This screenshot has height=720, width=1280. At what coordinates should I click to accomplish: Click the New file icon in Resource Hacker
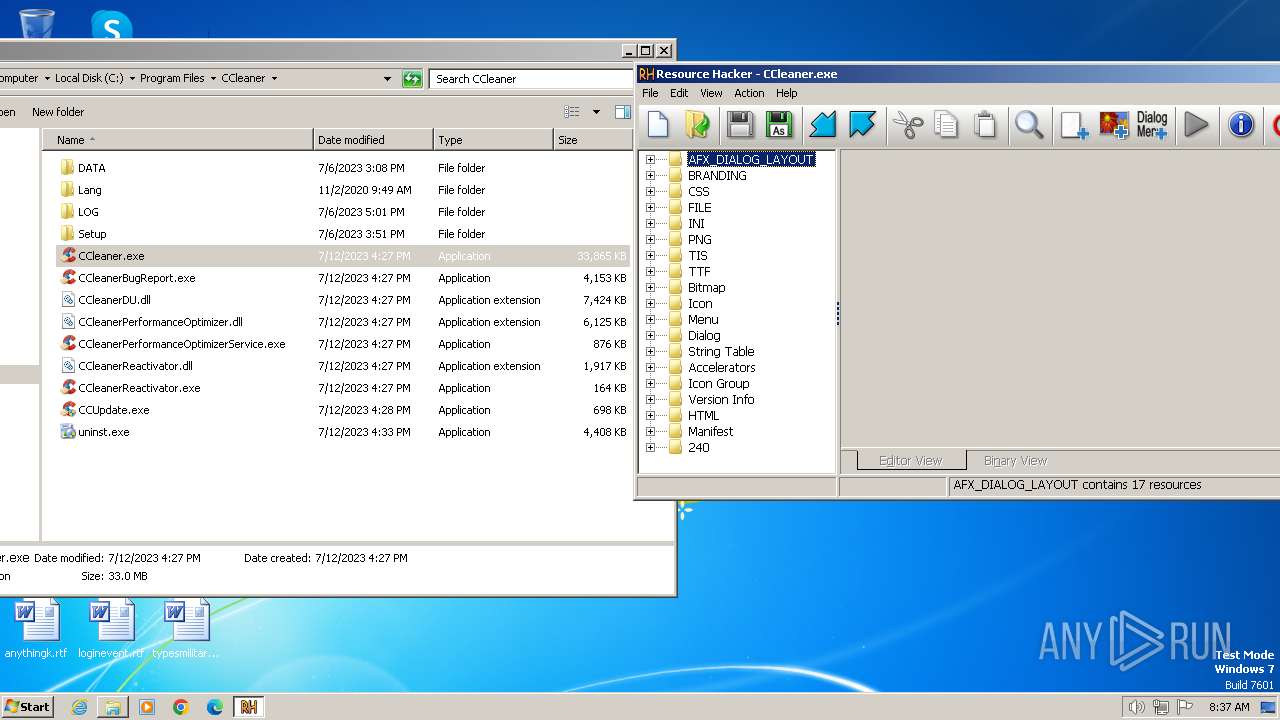pos(658,125)
